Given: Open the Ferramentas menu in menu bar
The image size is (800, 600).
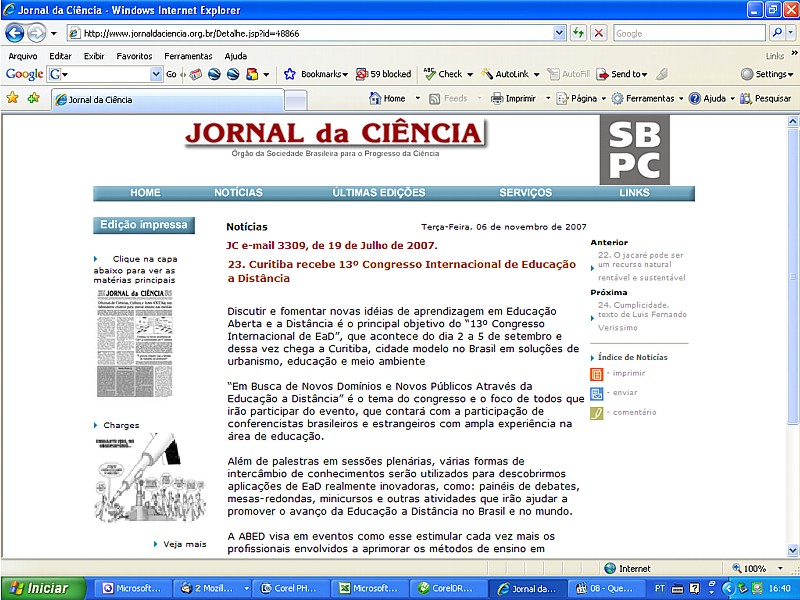Looking at the screenshot, I should tap(188, 56).
